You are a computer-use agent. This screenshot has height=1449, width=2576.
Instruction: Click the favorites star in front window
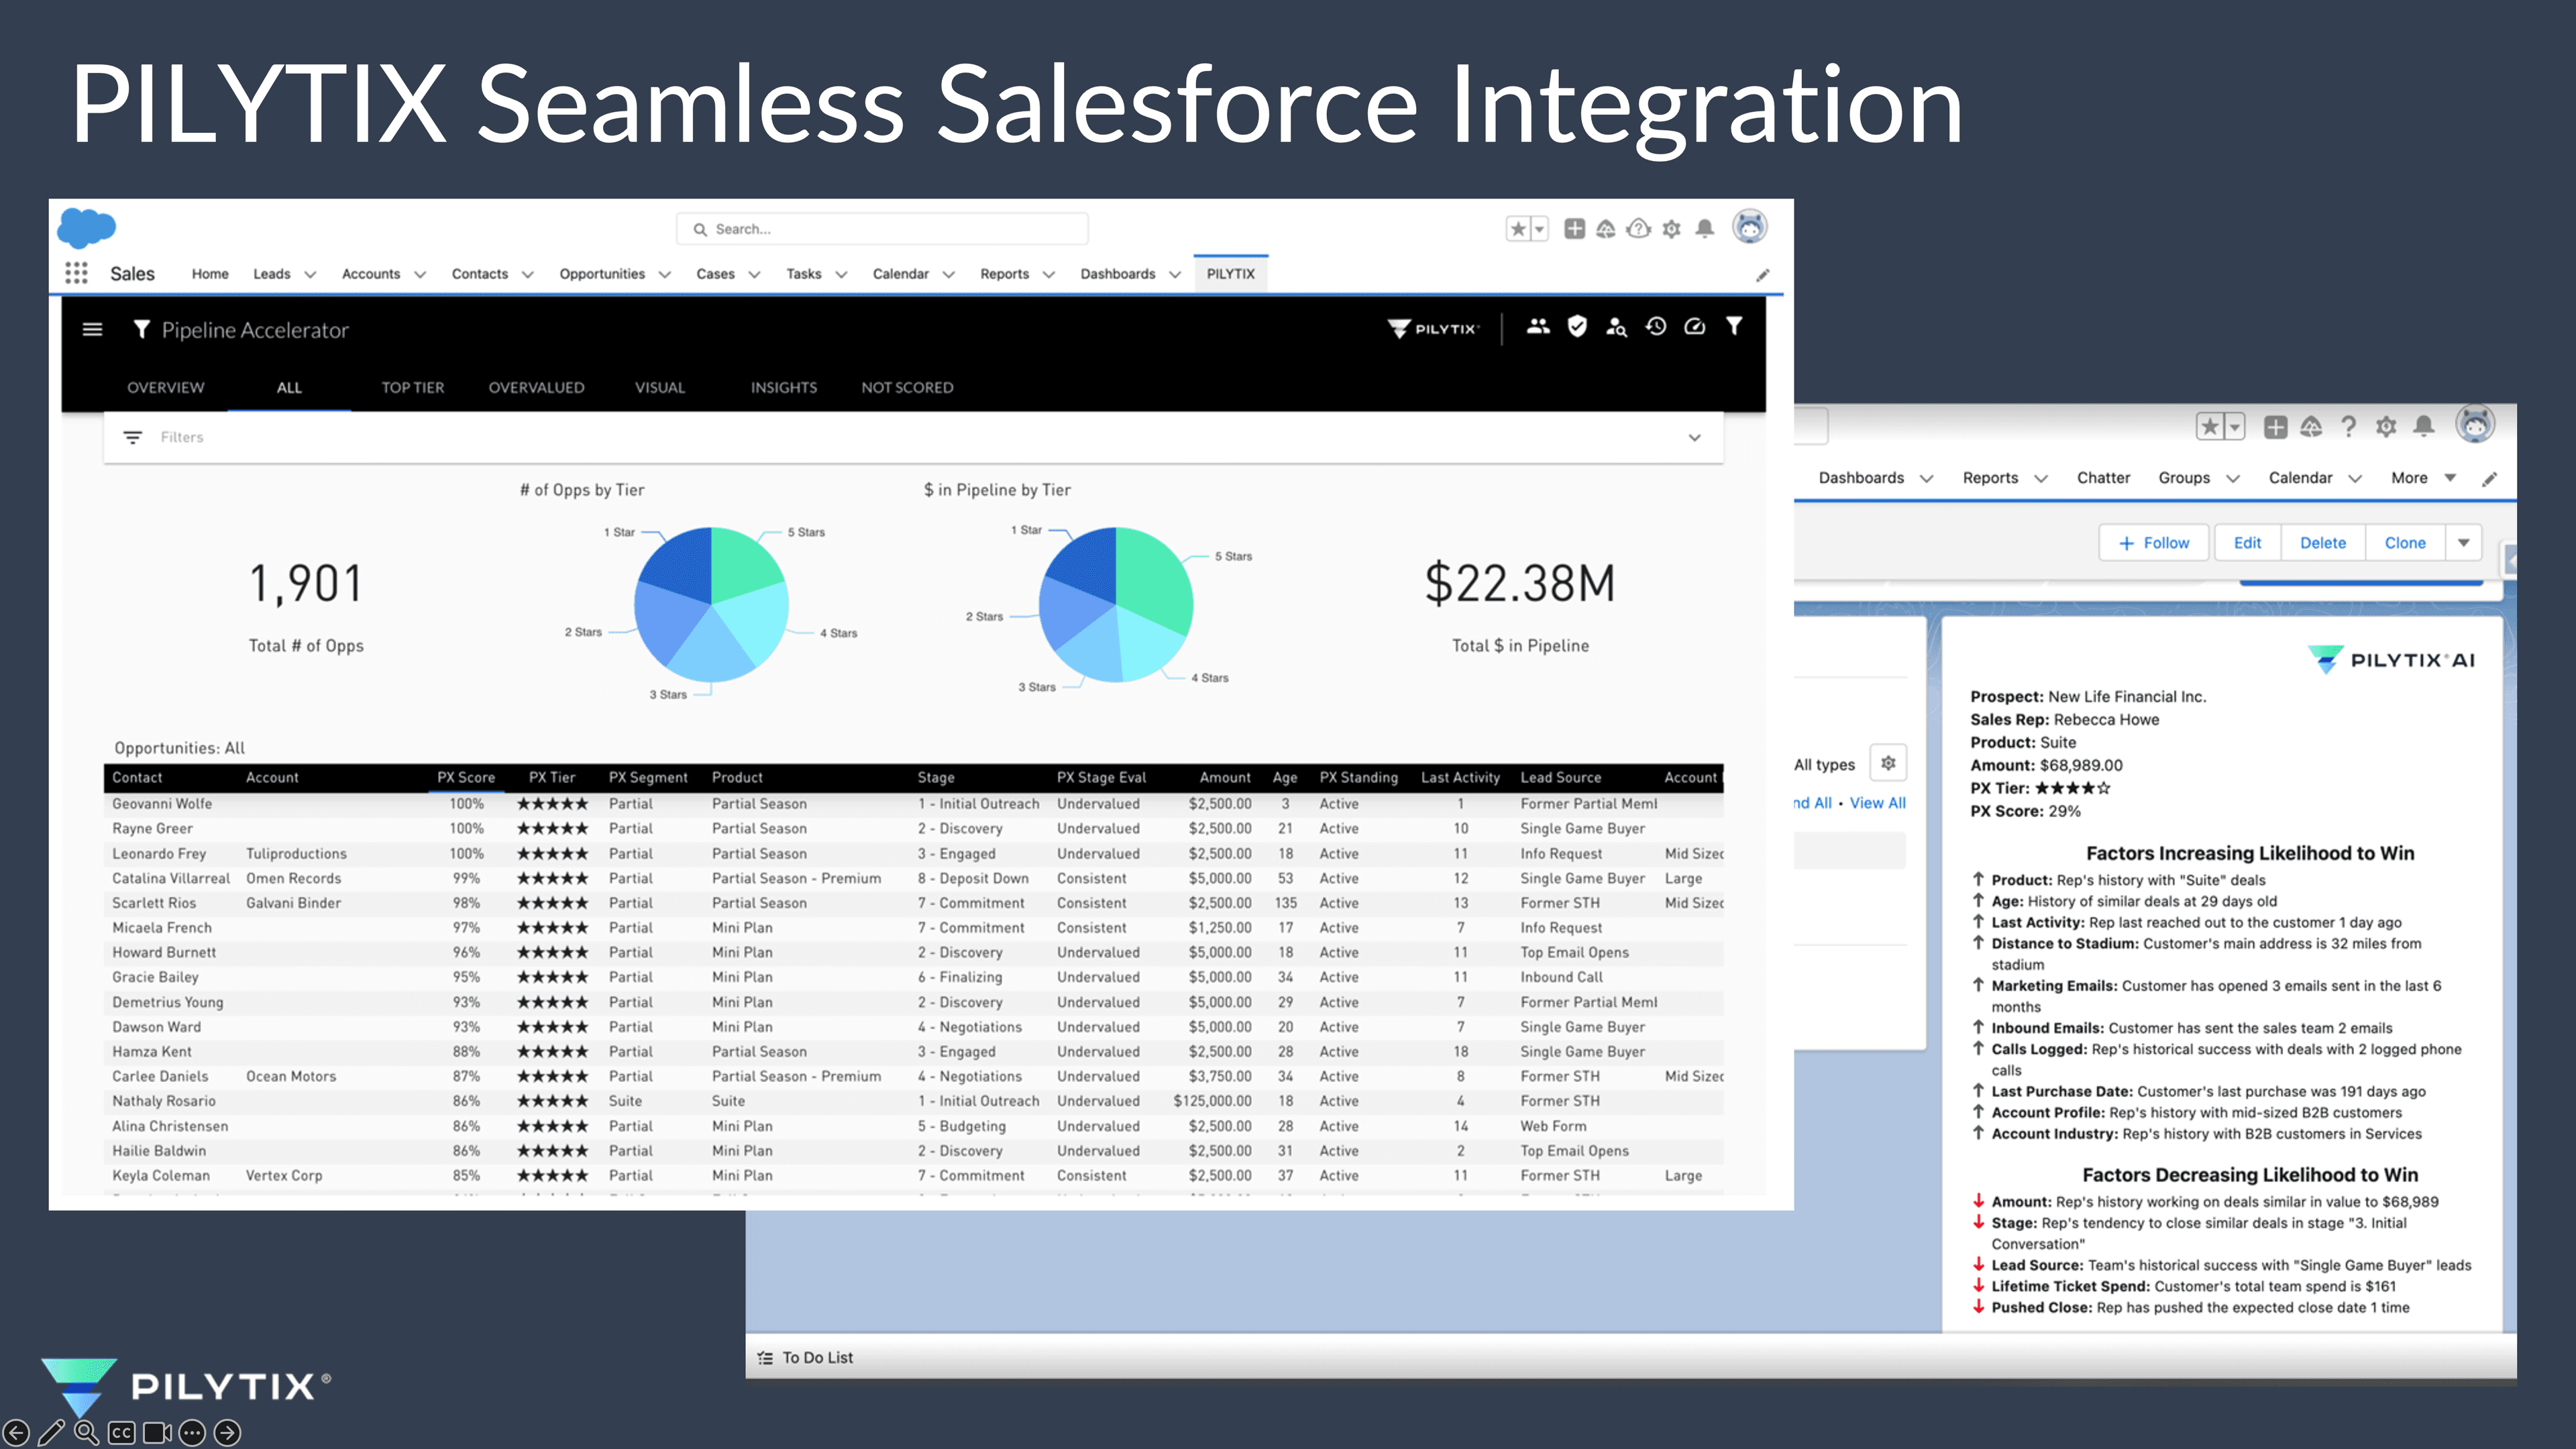[1518, 229]
